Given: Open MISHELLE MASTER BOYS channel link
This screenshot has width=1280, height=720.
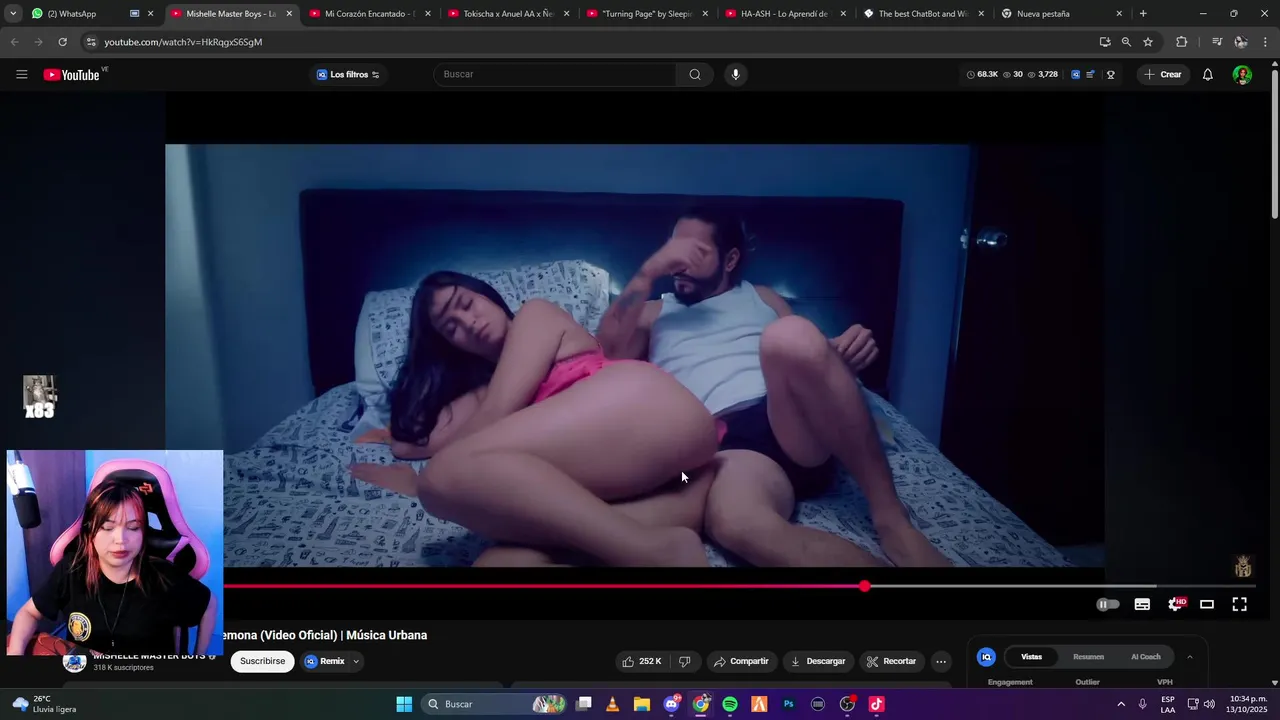Looking at the screenshot, I should tap(149, 656).
